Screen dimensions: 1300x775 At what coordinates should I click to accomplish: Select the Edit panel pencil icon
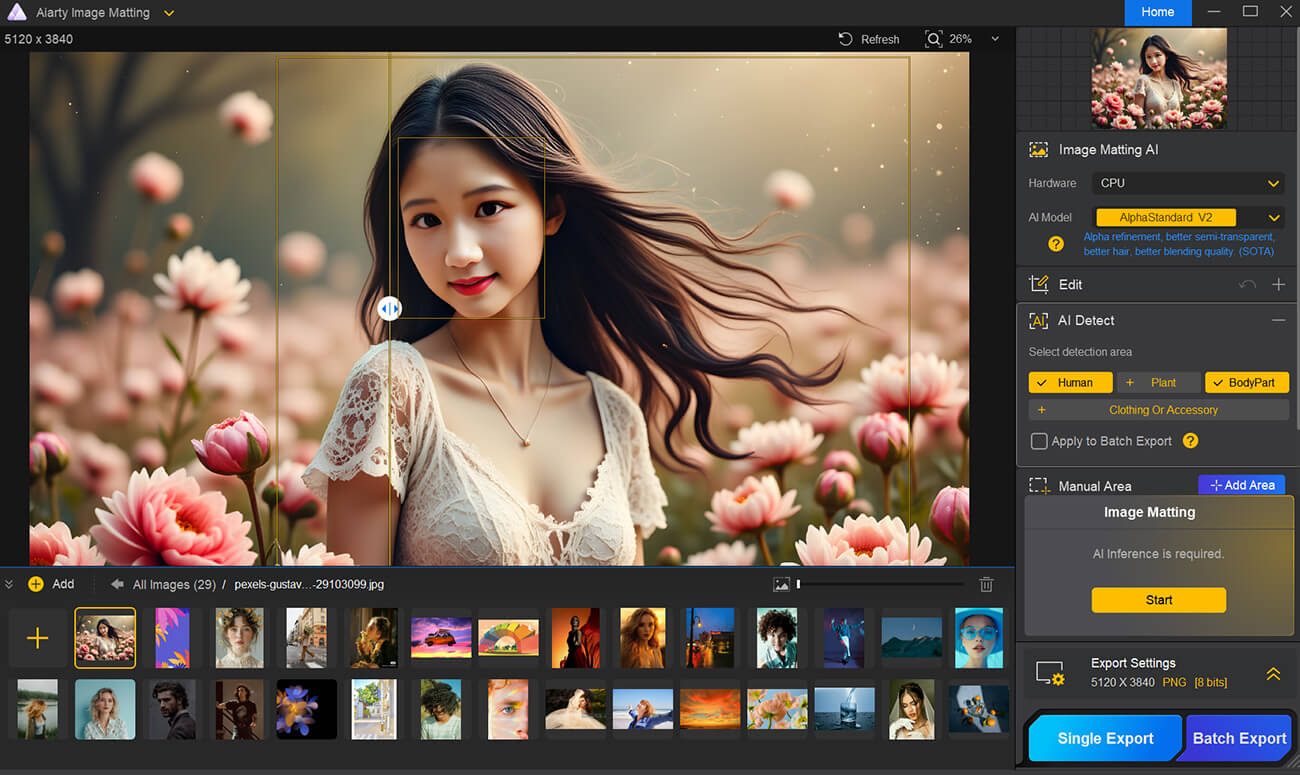[x=1040, y=284]
